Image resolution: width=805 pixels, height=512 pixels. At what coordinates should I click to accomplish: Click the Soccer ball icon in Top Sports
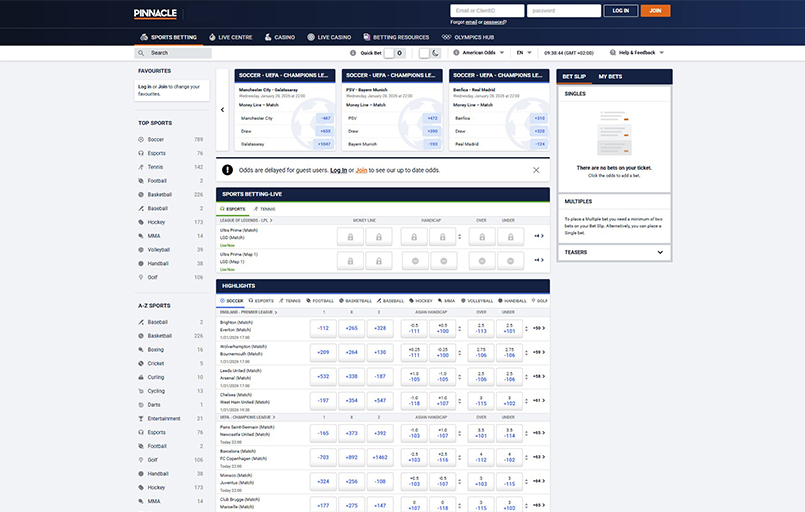(x=141, y=139)
